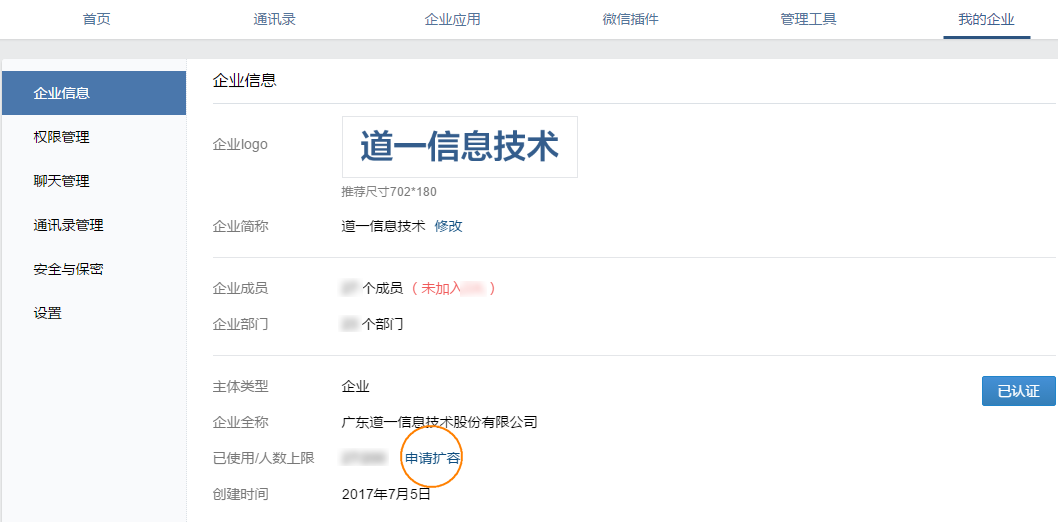Click the 我的企业 tab
Screen dimensions: 1058x522
986,19
